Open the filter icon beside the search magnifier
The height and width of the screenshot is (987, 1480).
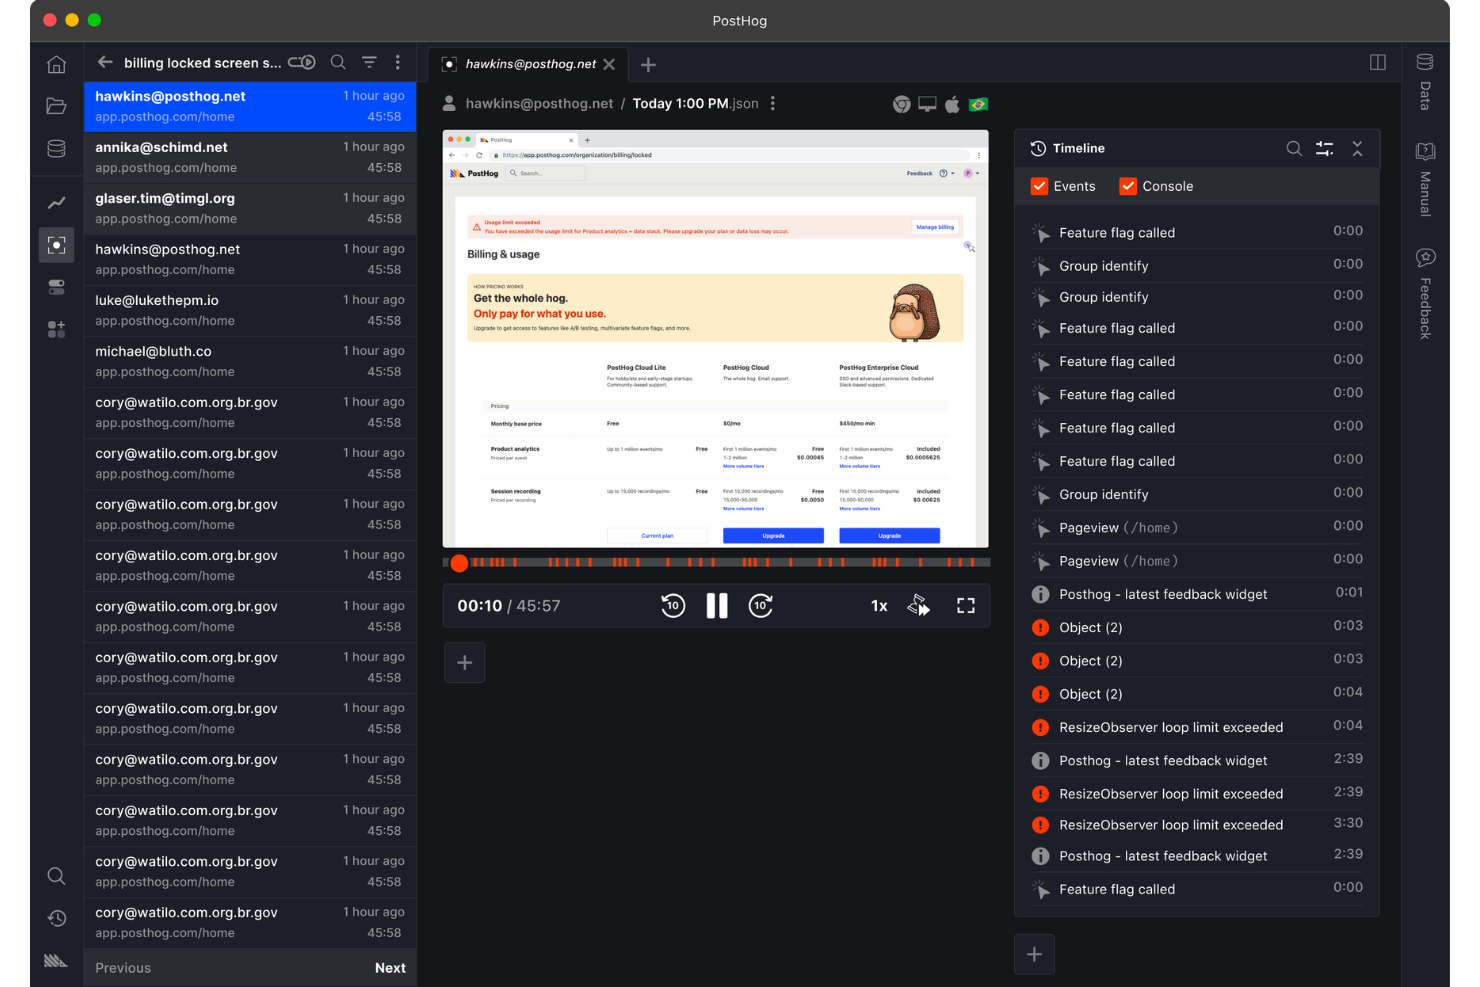tap(369, 62)
